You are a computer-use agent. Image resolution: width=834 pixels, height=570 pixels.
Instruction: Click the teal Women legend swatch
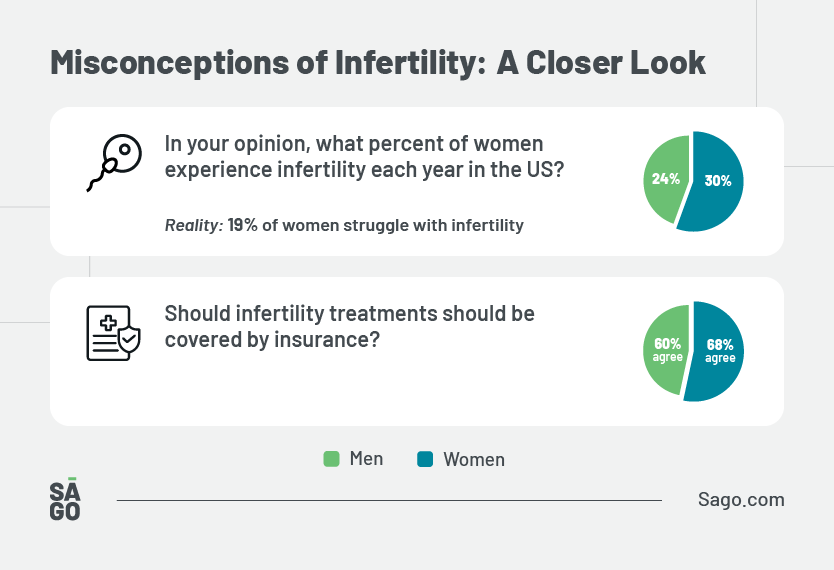(x=425, y=459)
